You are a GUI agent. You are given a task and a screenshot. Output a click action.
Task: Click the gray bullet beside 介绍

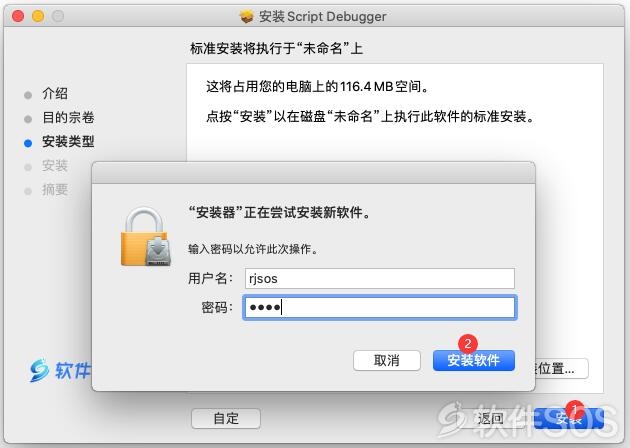pyautogui.click(x=28, y=95)
